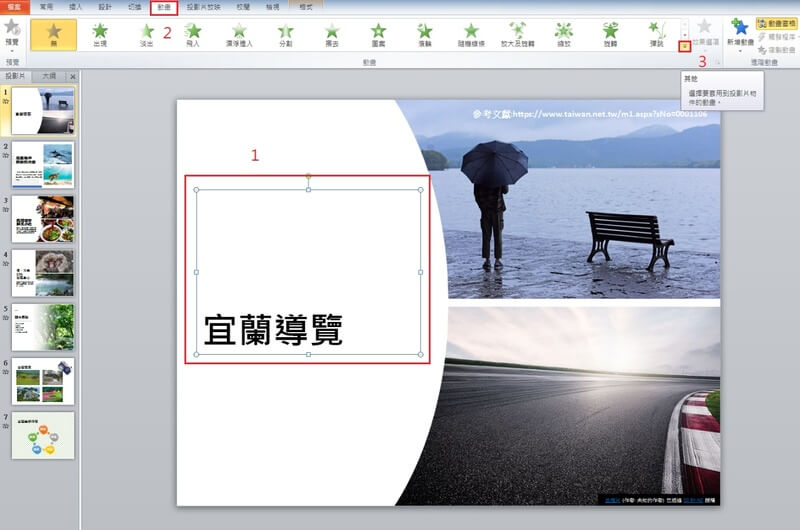Switch to the 切換 (Transitions) ribbon tab
This screenshot has width=800, height=530.
[135, 7]
